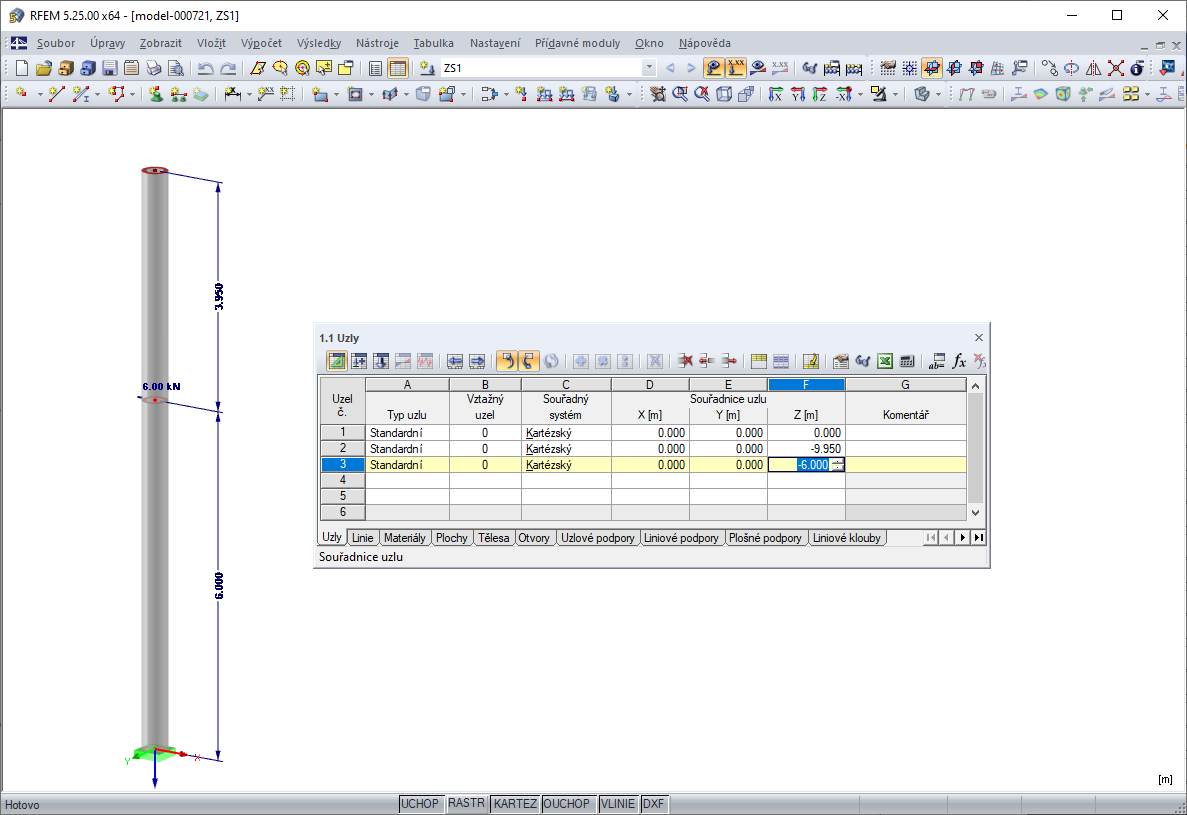Open print preview (magnifier over page) icon
The image size is (1187, 815).
(x=176, y=68)
